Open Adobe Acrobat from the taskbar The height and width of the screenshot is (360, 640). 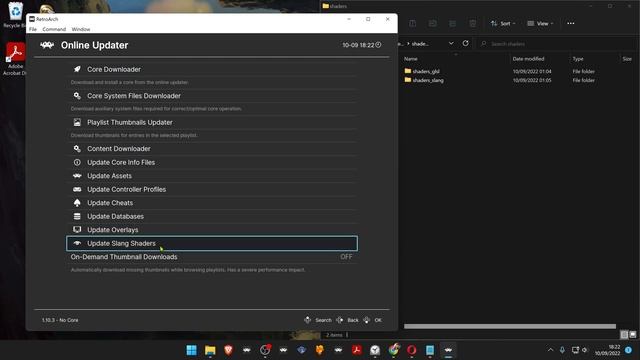click(x=357, y=350)
